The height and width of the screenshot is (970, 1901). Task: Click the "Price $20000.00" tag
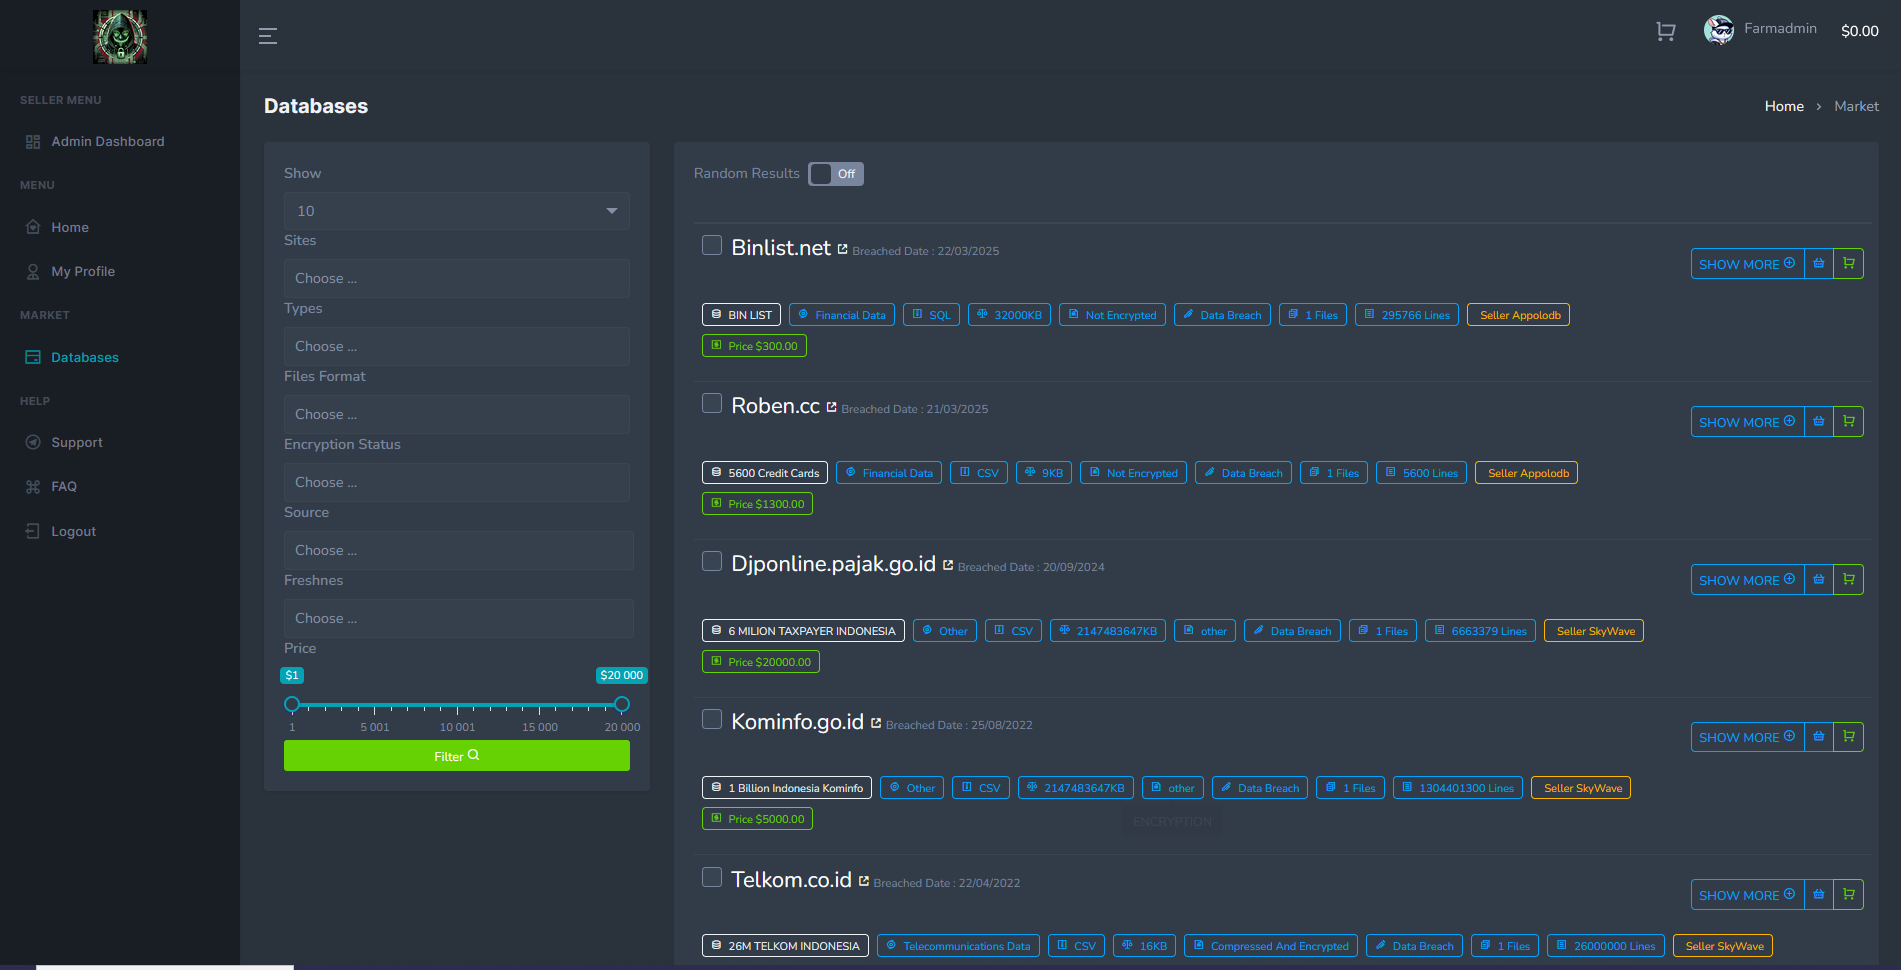[761, 662]
